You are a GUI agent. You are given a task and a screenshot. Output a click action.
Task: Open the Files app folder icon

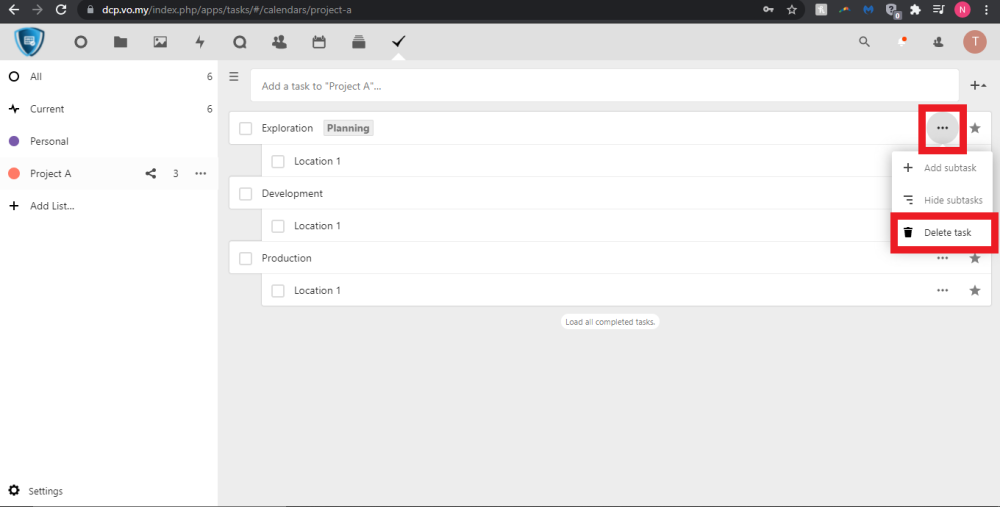pos(120,42)
